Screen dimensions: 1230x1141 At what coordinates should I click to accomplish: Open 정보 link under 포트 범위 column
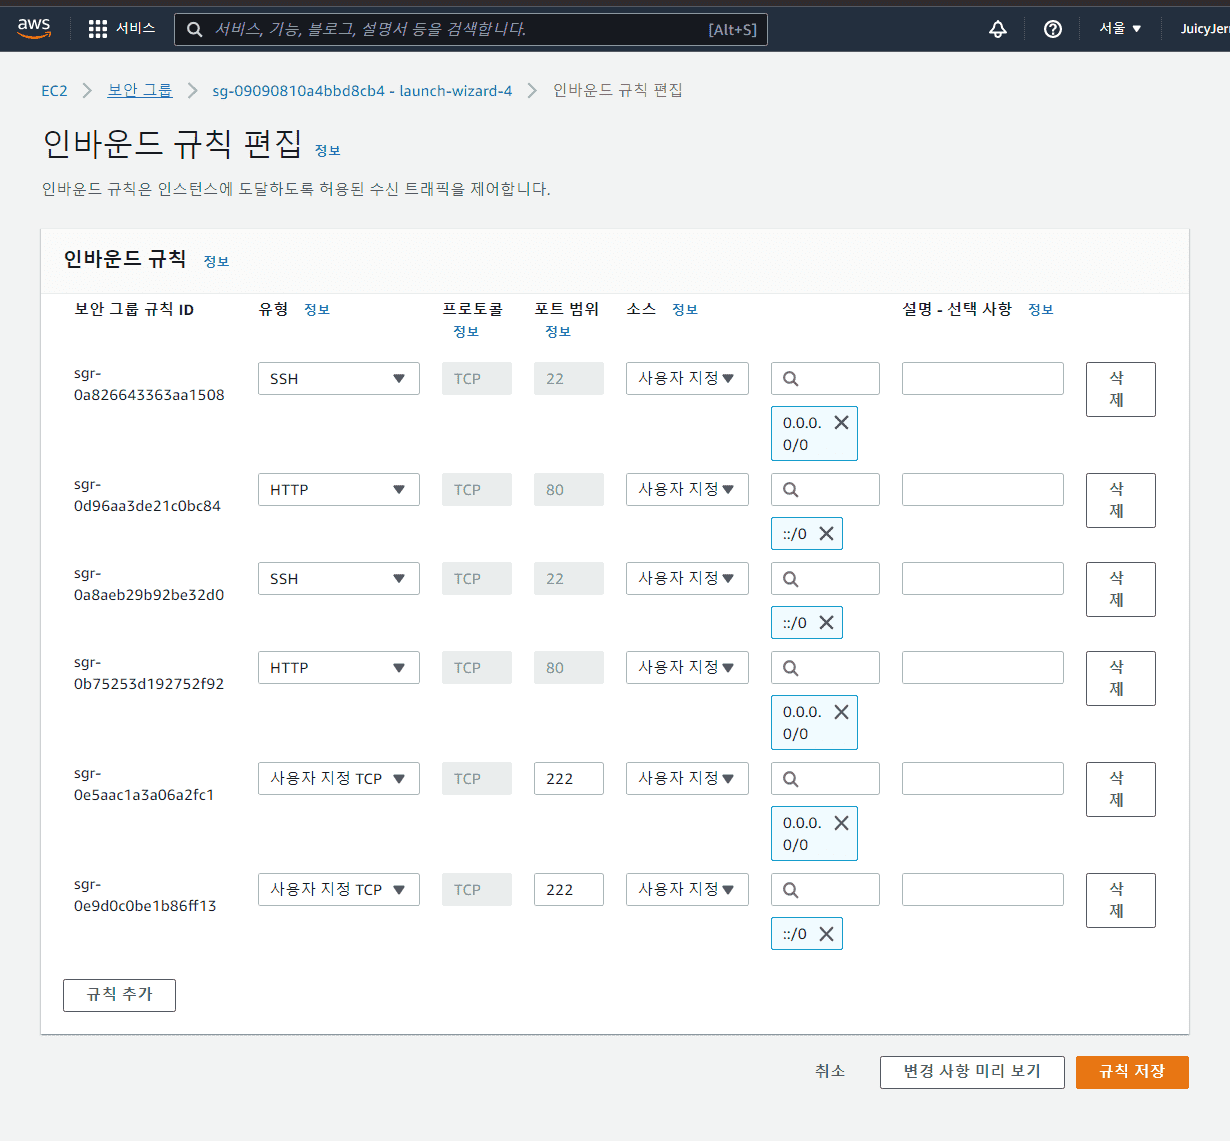tap(558, 332)
